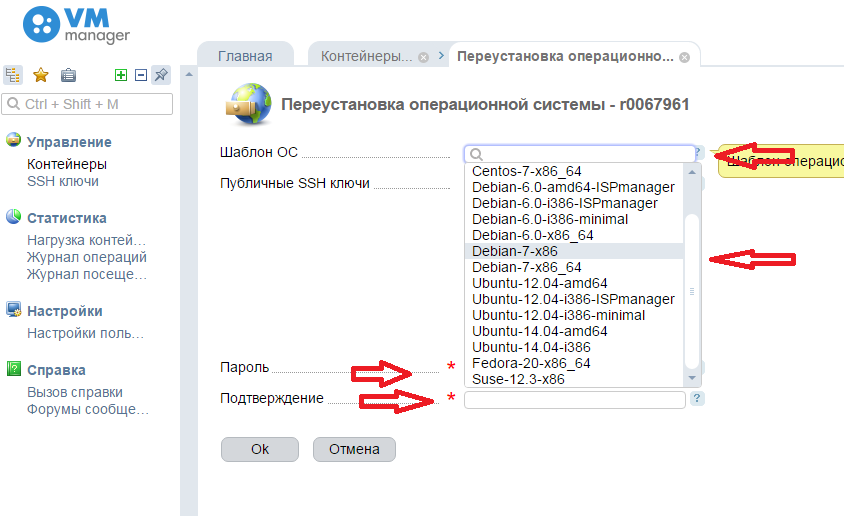Click the Статистика pie chart icon

pyautogui.click(x=13, y=216)
